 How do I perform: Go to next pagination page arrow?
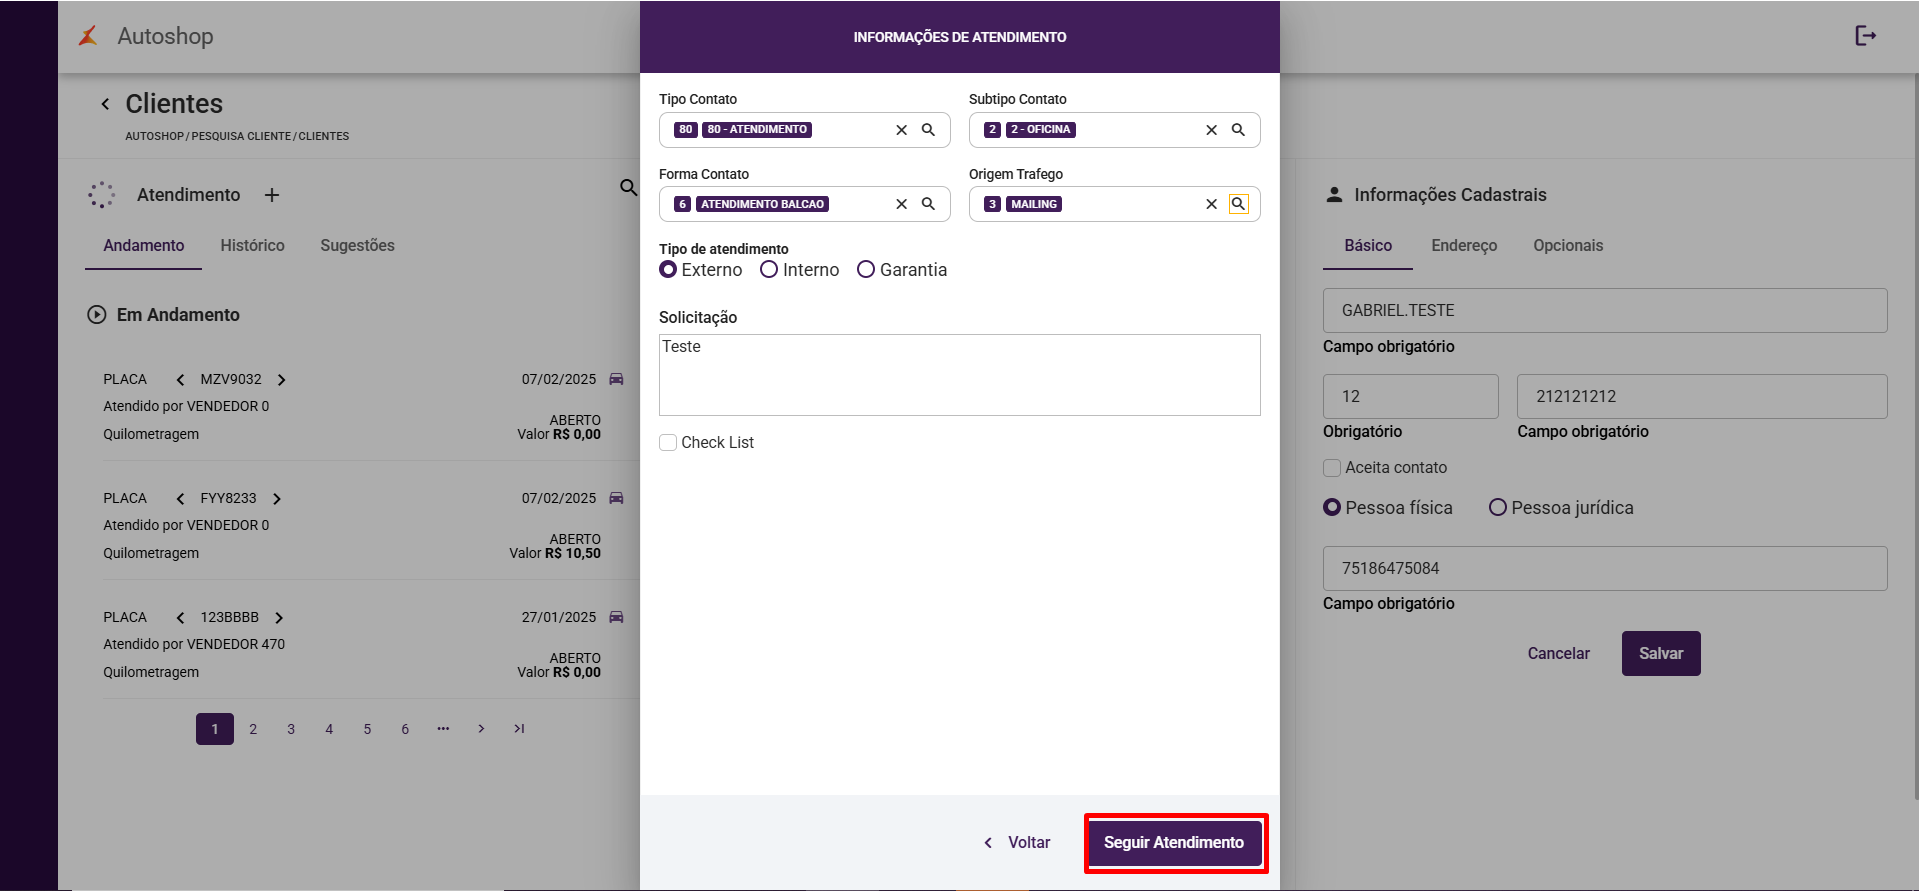(481, 729)
